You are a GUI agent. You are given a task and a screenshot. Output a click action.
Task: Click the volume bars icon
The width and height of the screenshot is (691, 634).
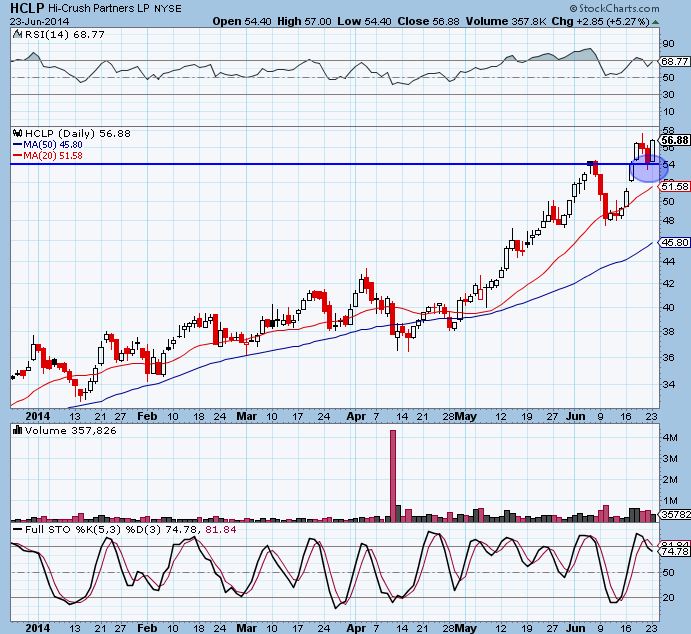click(x=18, y=430)
